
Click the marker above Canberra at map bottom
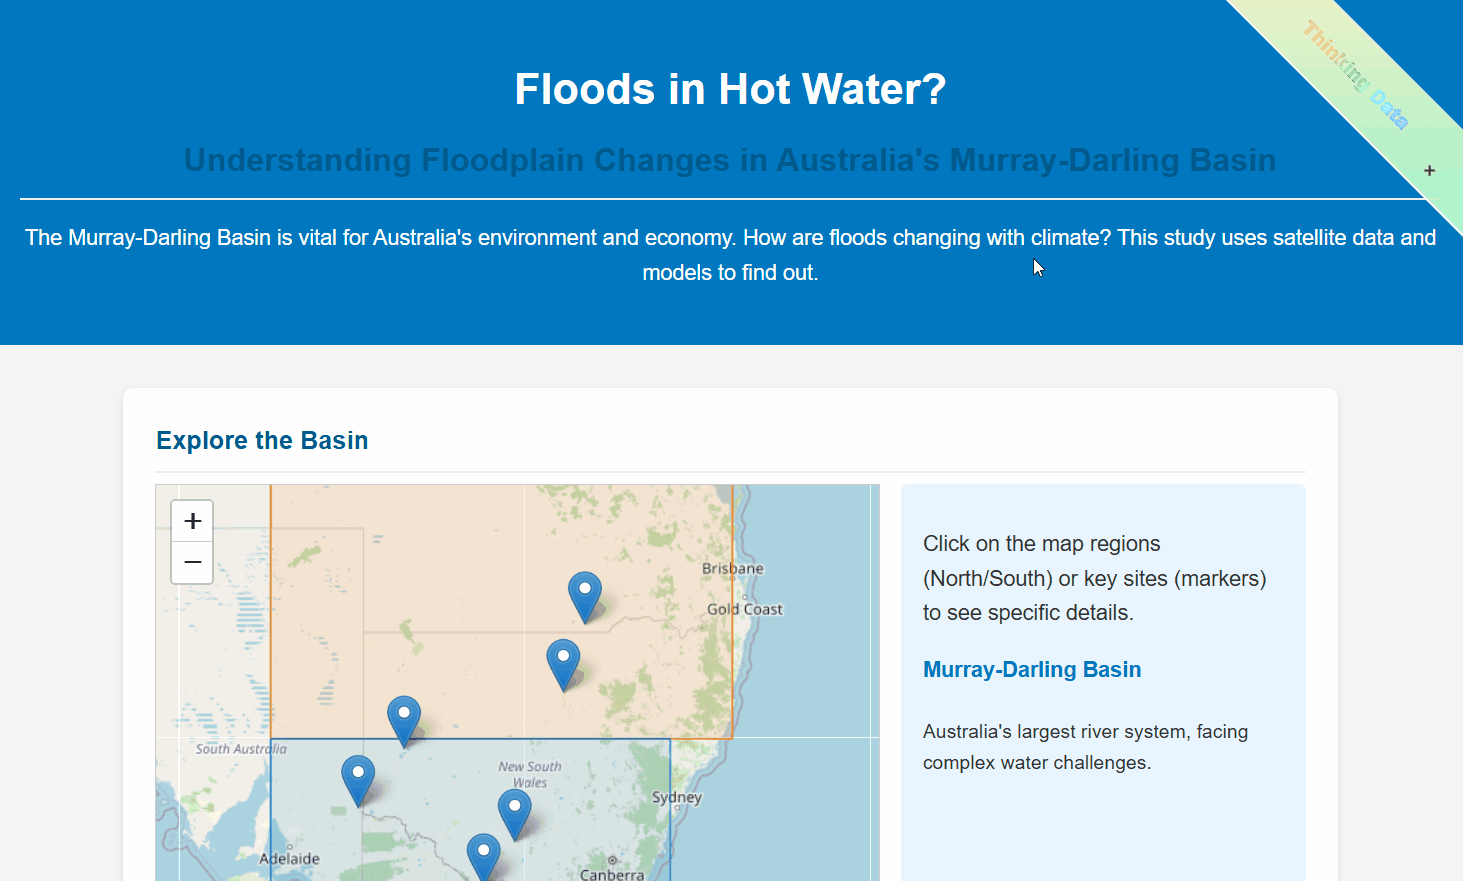(484, 857)
